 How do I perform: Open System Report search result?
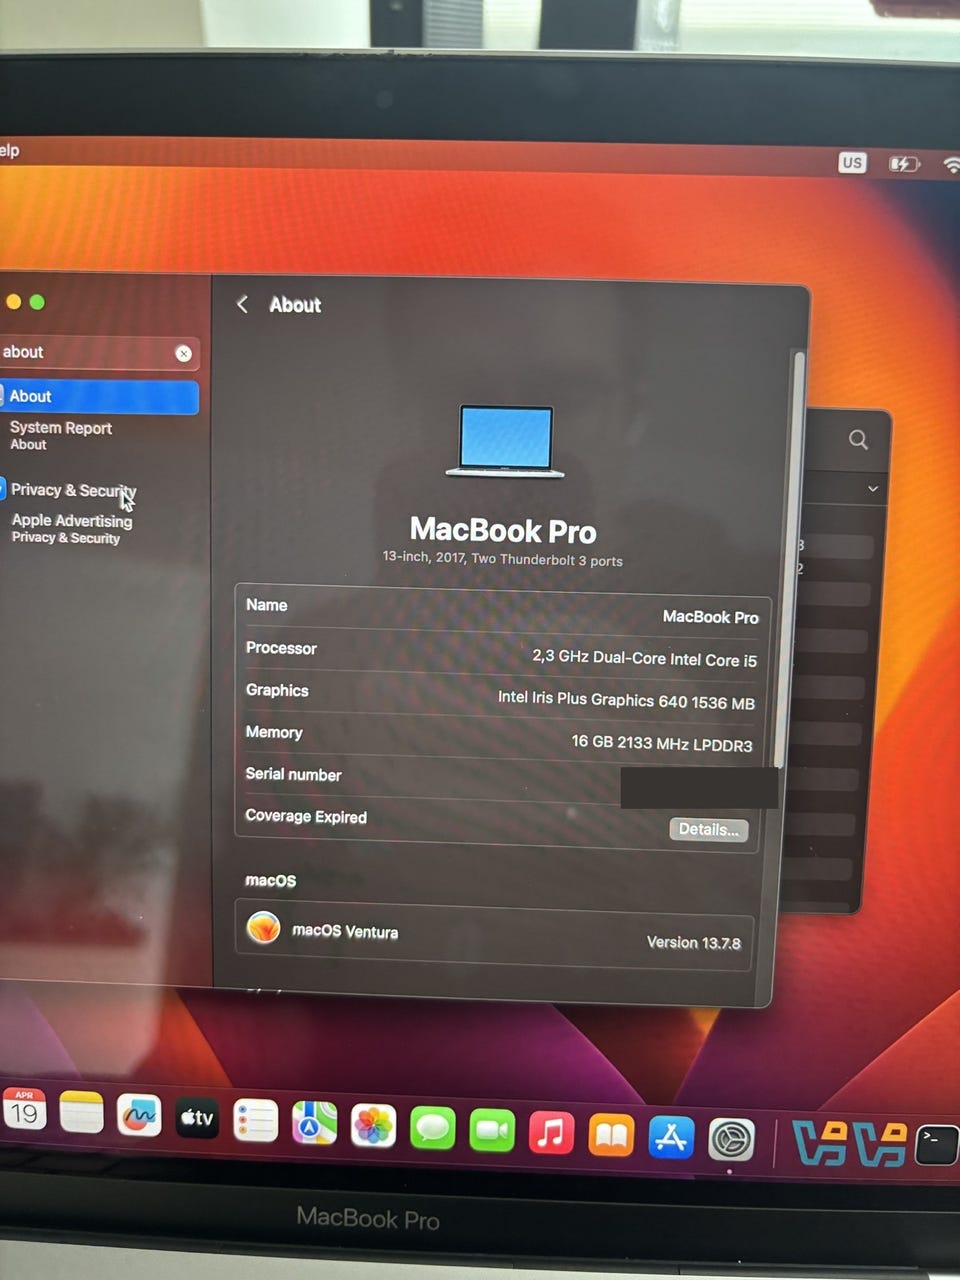point(60,435)
